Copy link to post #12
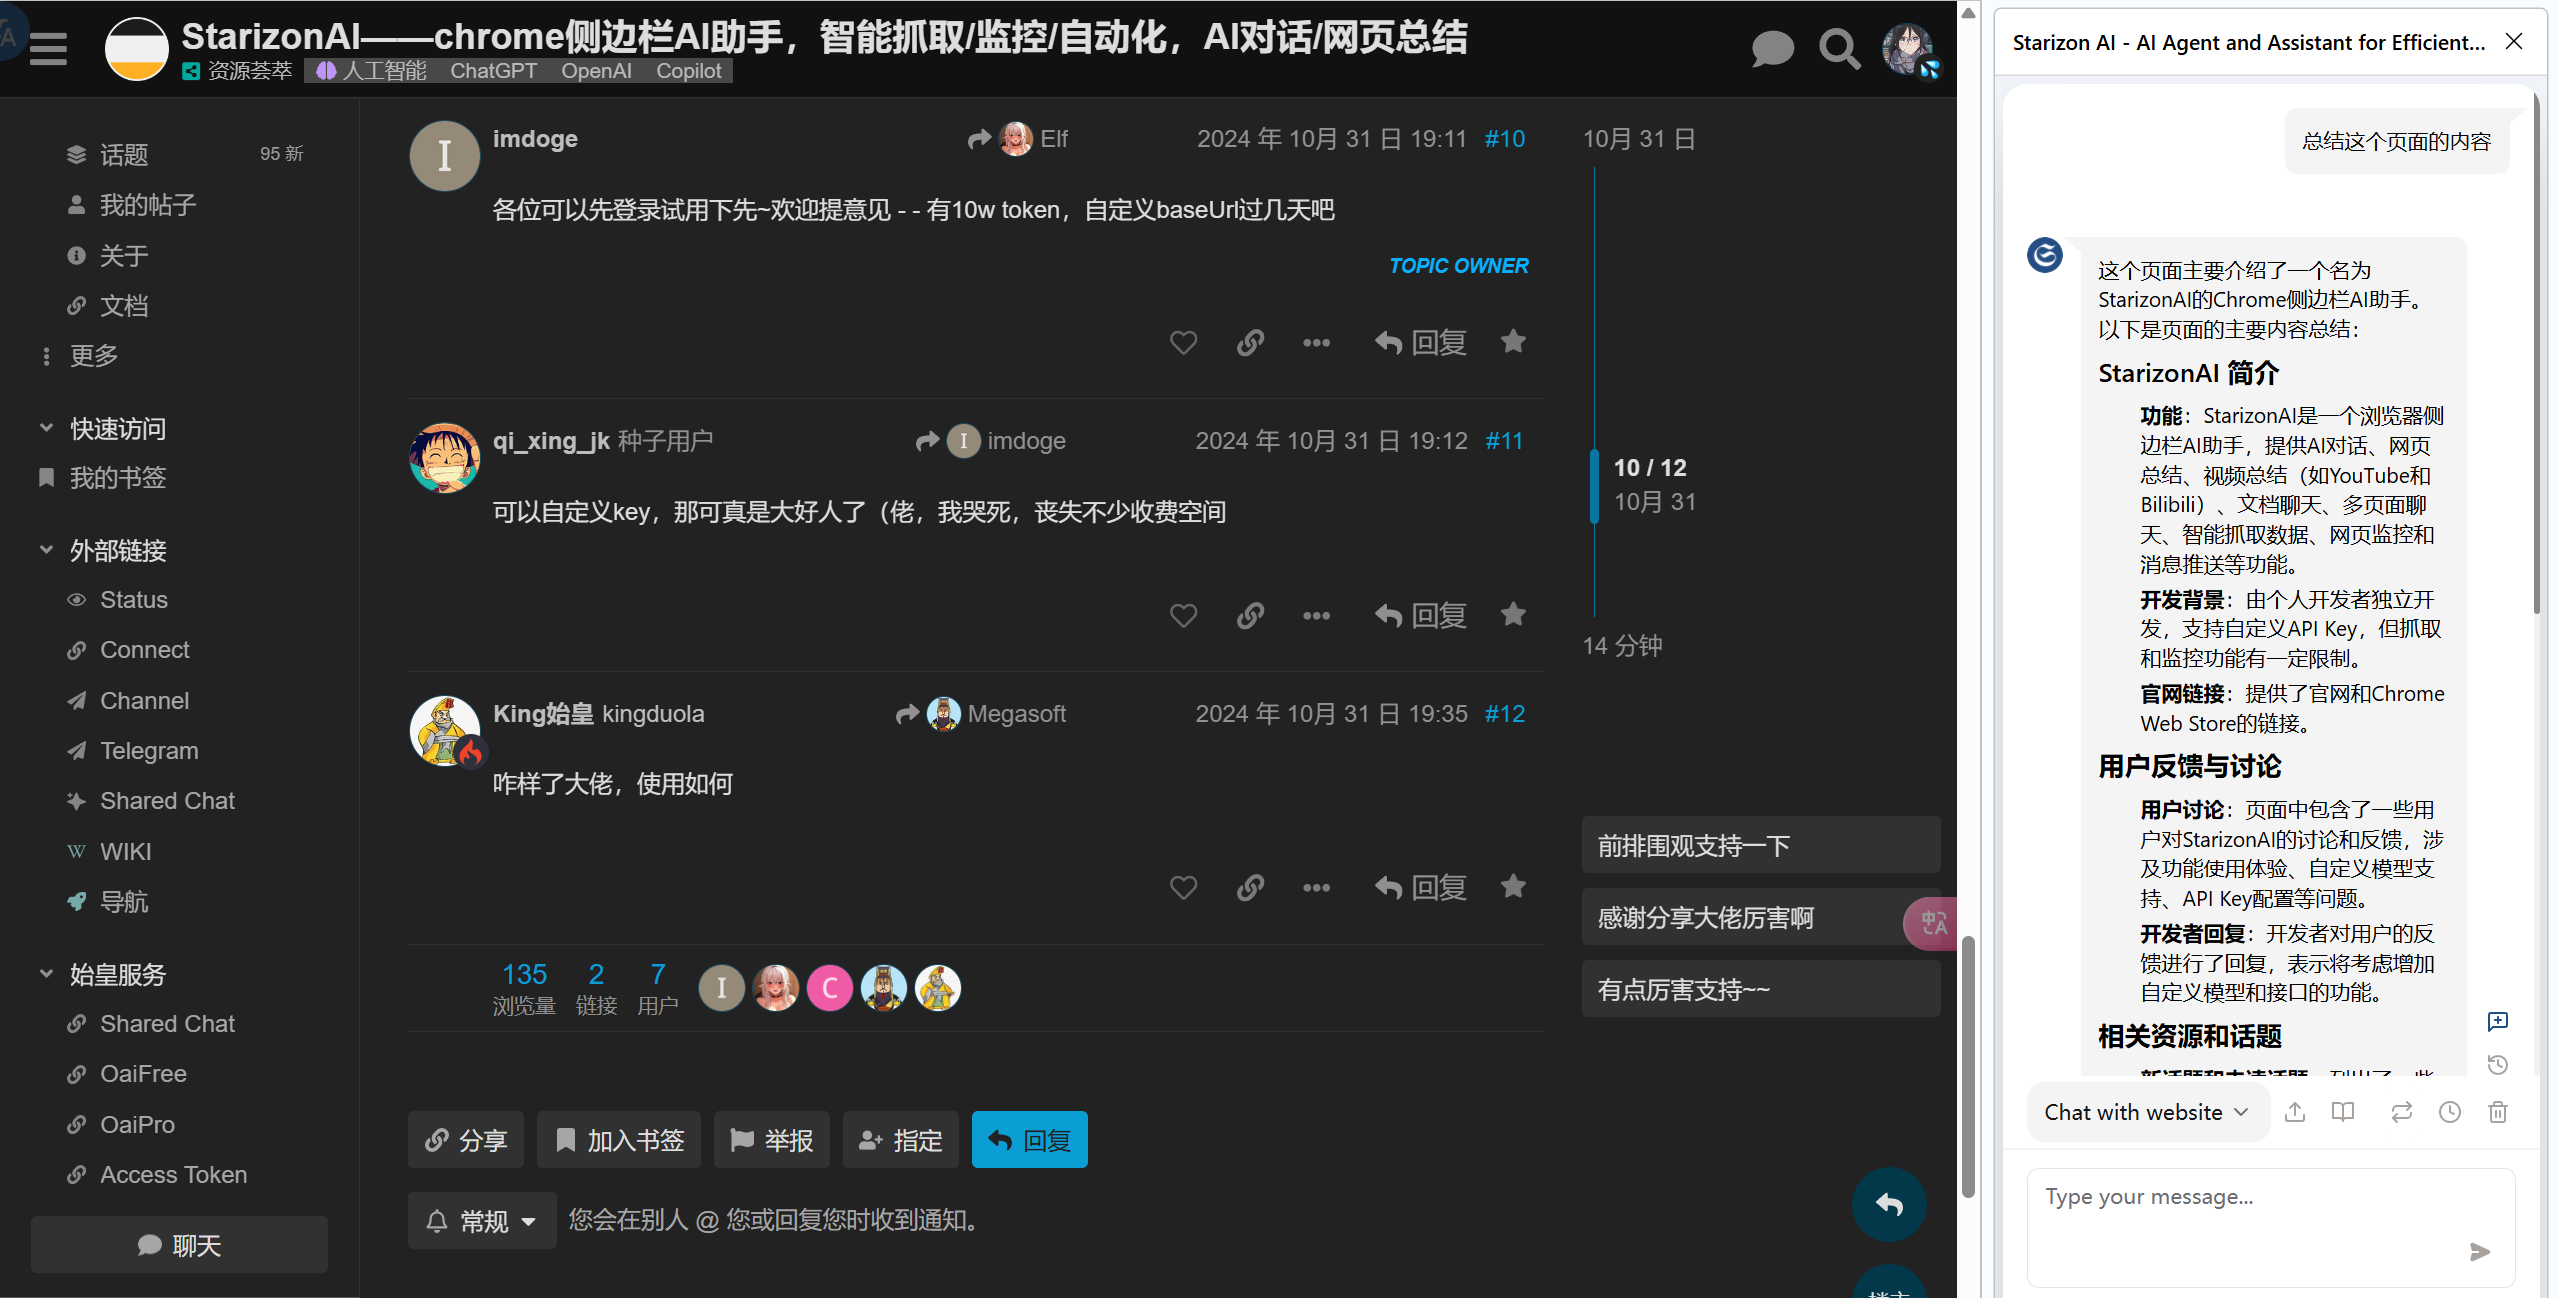This screenshot has width=2559, height=1298. 1250,887
